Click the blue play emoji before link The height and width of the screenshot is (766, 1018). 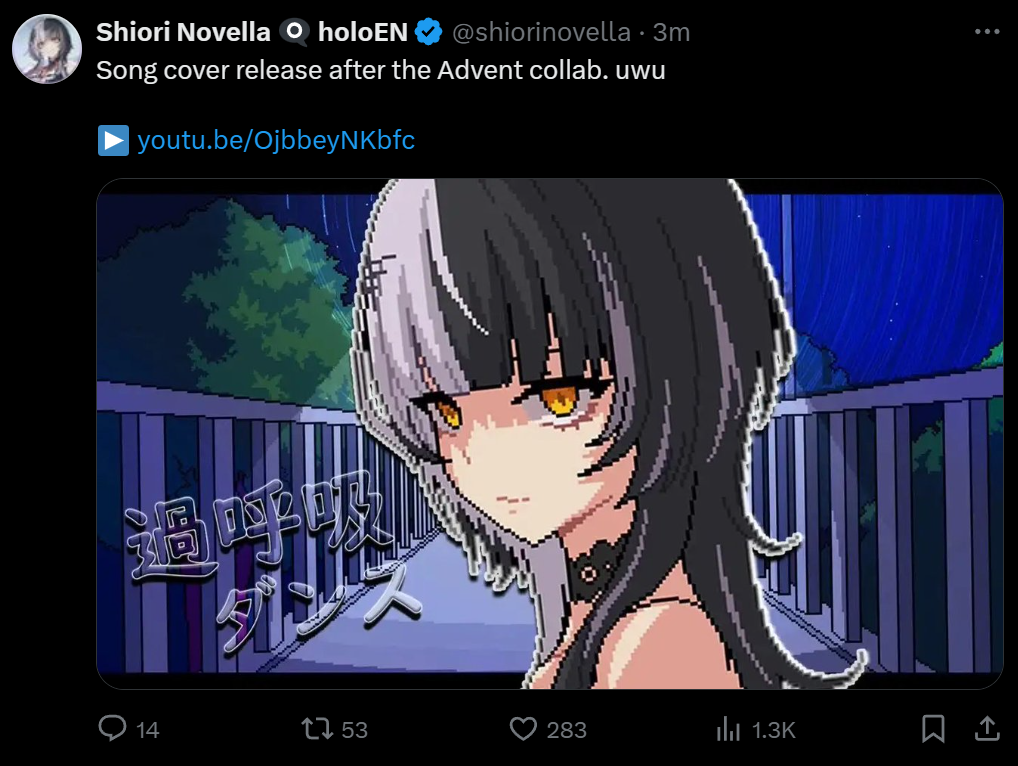point(114,140)
